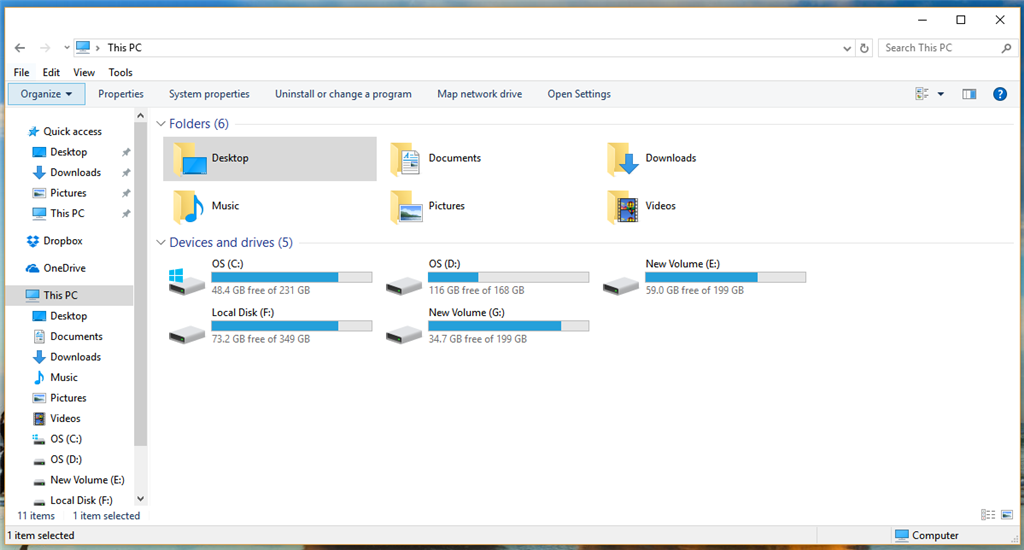Select OneDrive in the navigation pane
This screenshot has width=1024, height=550.
coord(64,268)
